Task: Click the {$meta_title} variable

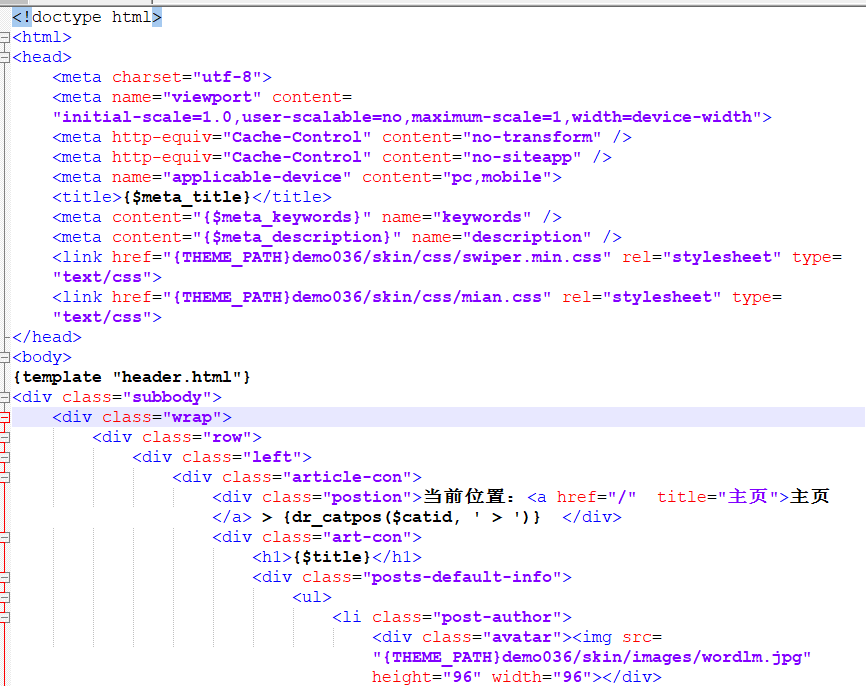Action: 187,197
